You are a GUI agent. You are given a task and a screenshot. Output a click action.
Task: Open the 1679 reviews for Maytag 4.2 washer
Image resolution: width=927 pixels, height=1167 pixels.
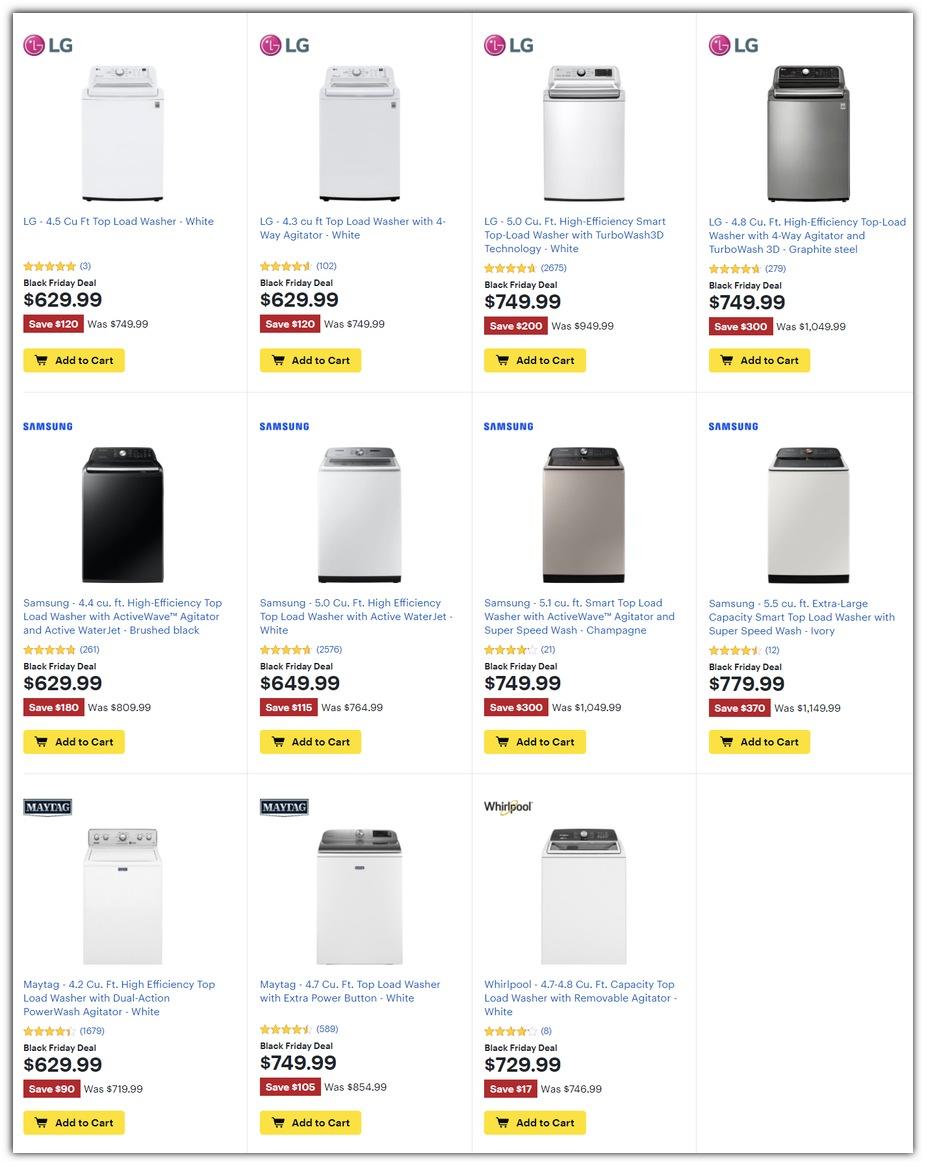click(x=91, y=1031)
